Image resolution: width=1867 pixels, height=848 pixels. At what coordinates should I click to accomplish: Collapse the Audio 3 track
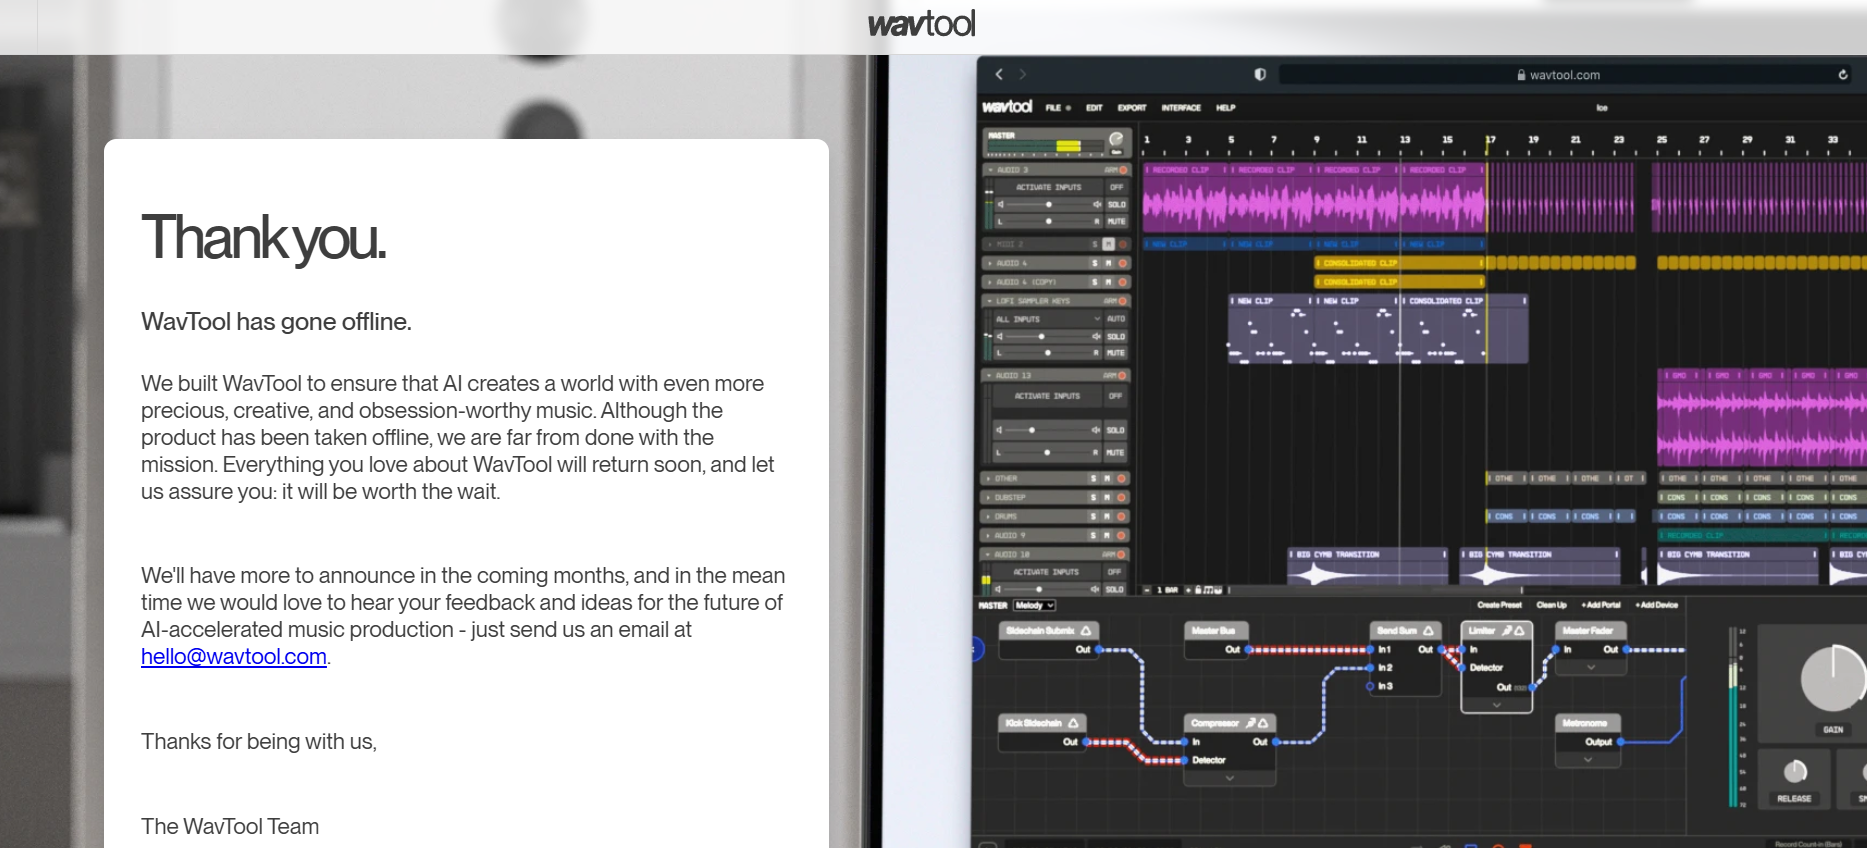pyautogui.click(x=990, y=170)
